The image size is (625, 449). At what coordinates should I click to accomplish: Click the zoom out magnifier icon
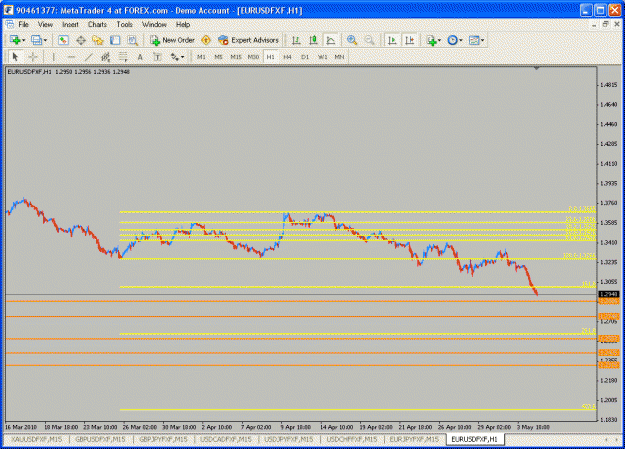click(x=369, y=40)
